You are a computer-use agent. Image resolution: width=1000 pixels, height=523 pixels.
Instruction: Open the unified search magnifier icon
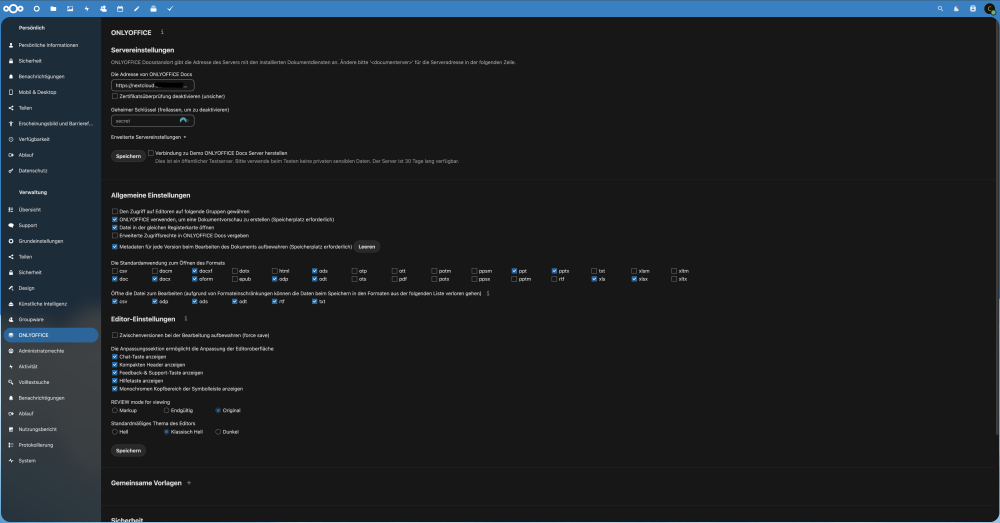(x=940, y=9)
